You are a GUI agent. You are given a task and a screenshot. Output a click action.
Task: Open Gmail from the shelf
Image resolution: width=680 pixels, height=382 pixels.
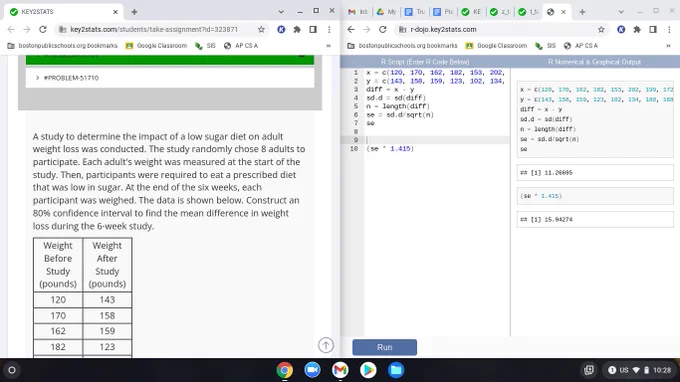[340, 370]
